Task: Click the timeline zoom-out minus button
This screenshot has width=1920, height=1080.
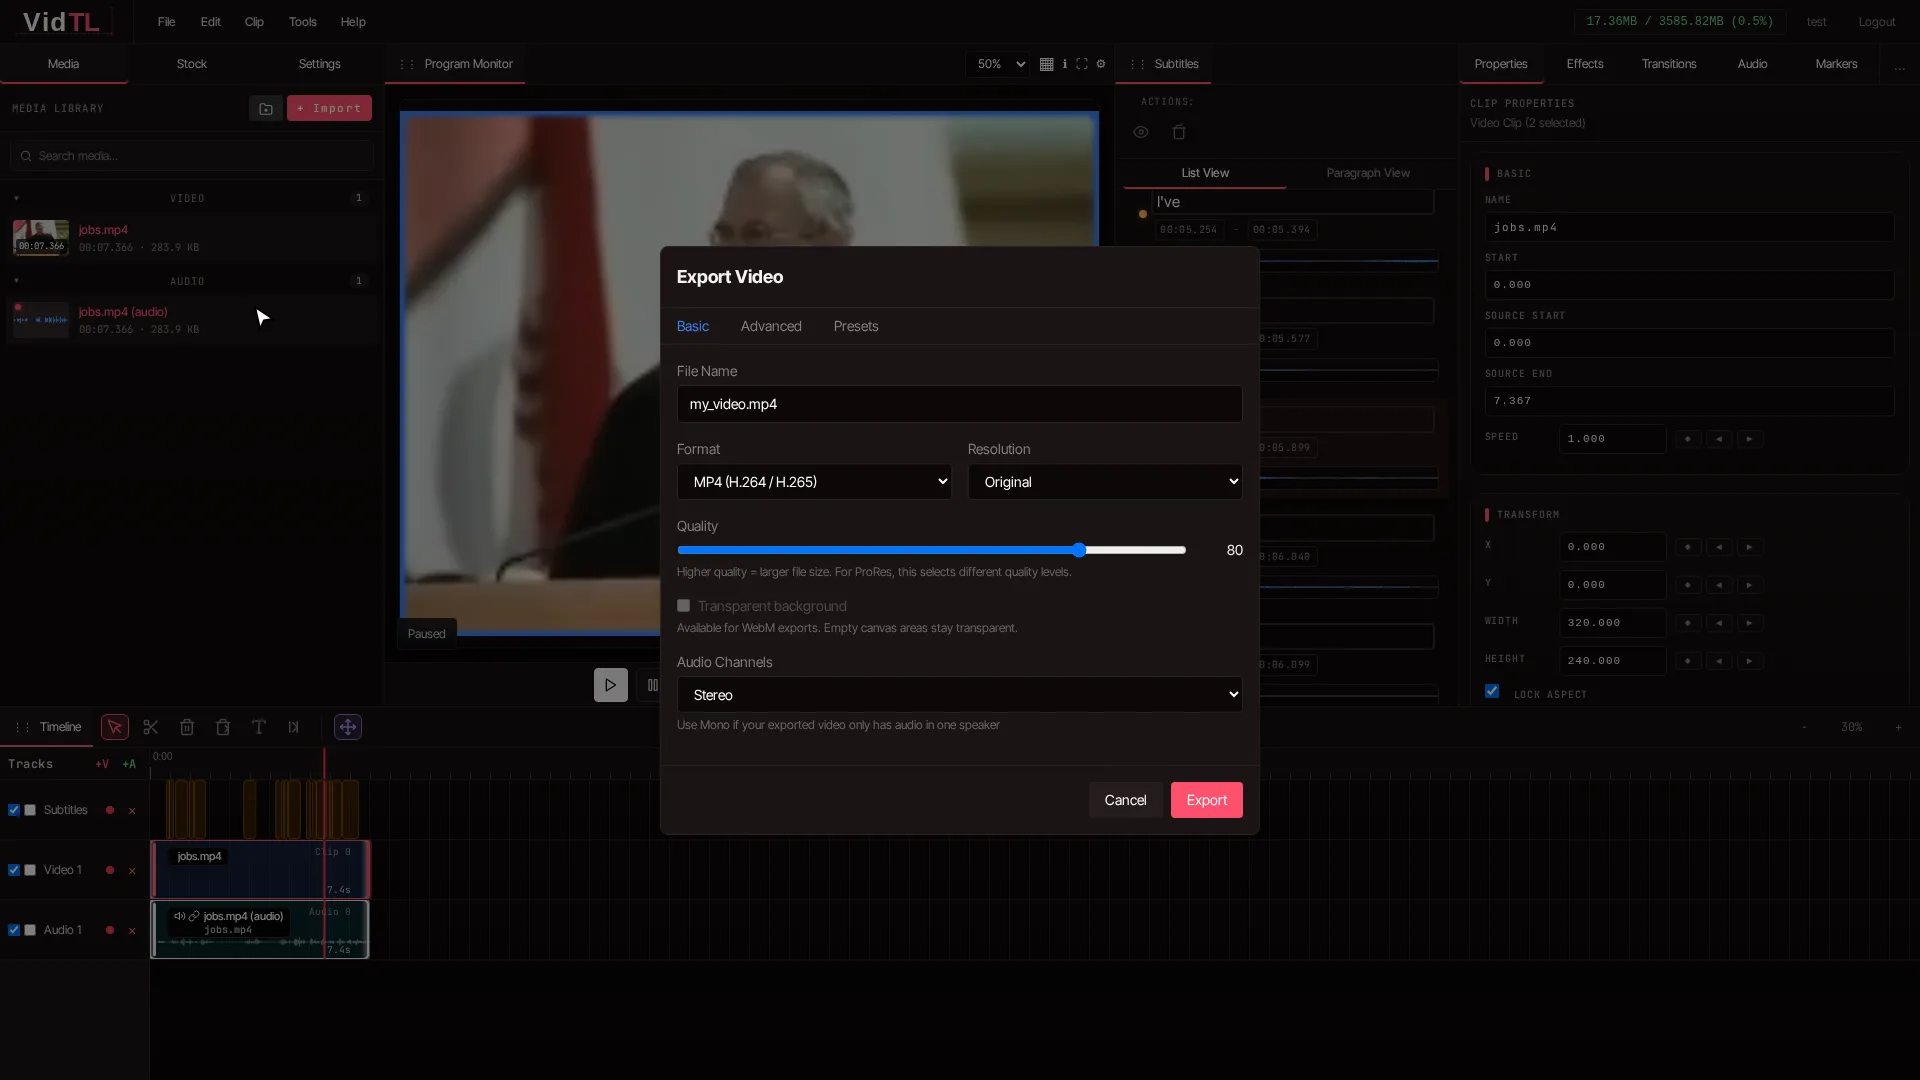Action: click(x=1805, y=728)
